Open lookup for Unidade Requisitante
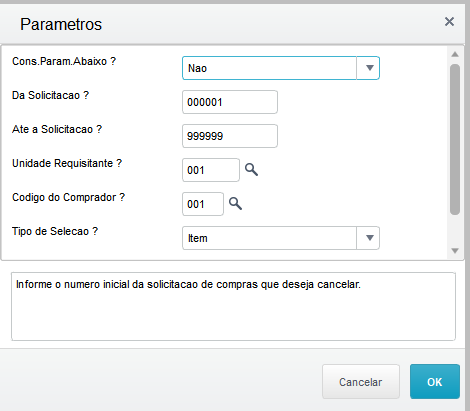Image resolution: width=470 pixels, height=411 pixels. pyautogui.click(x=251, y=170)
